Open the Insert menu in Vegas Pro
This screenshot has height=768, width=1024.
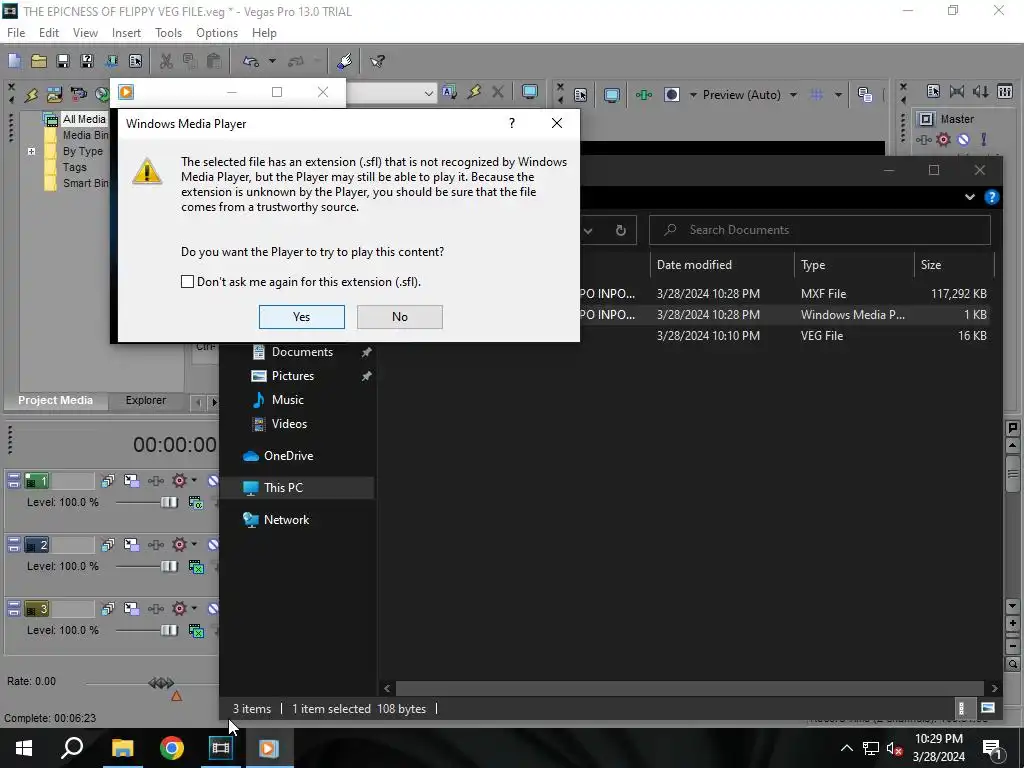[x=126, y=33]
